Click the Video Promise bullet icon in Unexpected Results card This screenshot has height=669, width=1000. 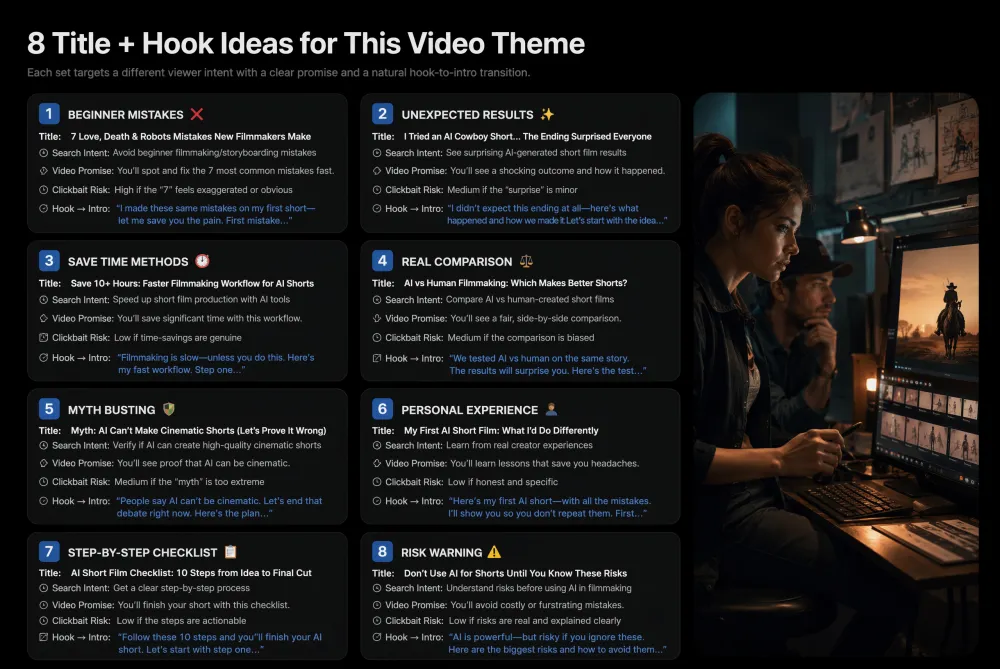(377, 171)
